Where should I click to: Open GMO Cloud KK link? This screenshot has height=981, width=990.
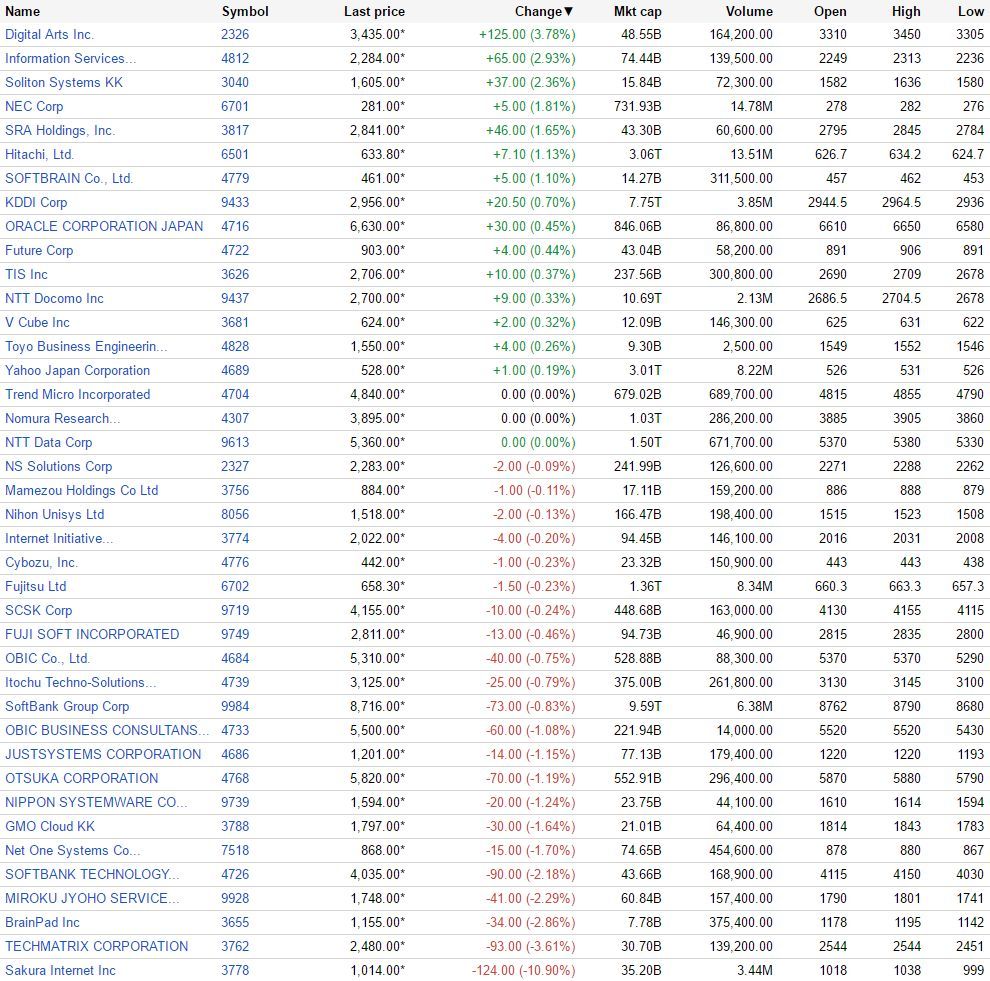click(x=50, y=826)
